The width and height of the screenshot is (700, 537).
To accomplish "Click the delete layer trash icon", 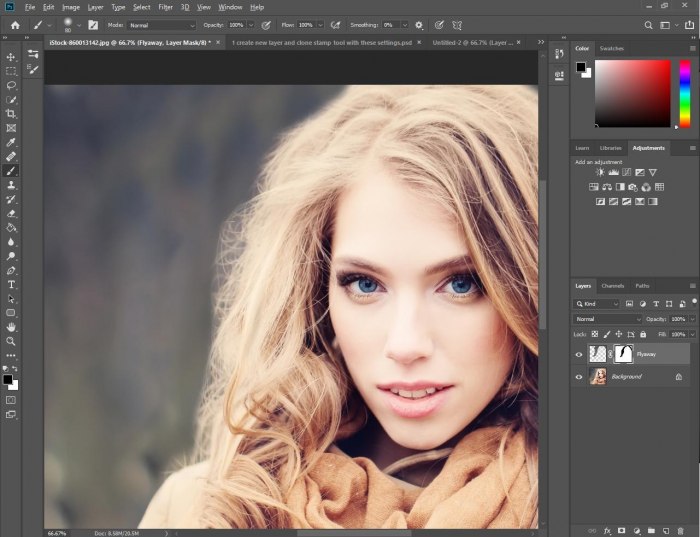I will 680,530.
